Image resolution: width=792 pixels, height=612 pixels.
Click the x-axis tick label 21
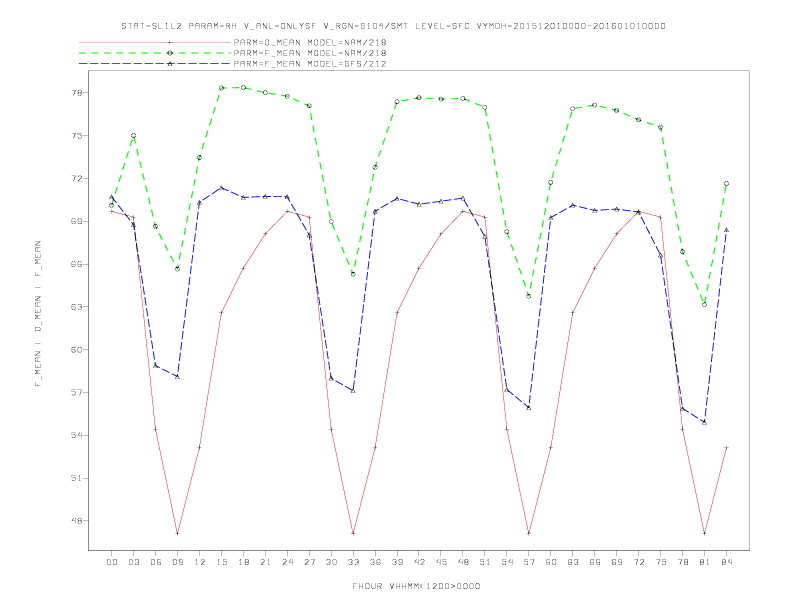(266, 562)
